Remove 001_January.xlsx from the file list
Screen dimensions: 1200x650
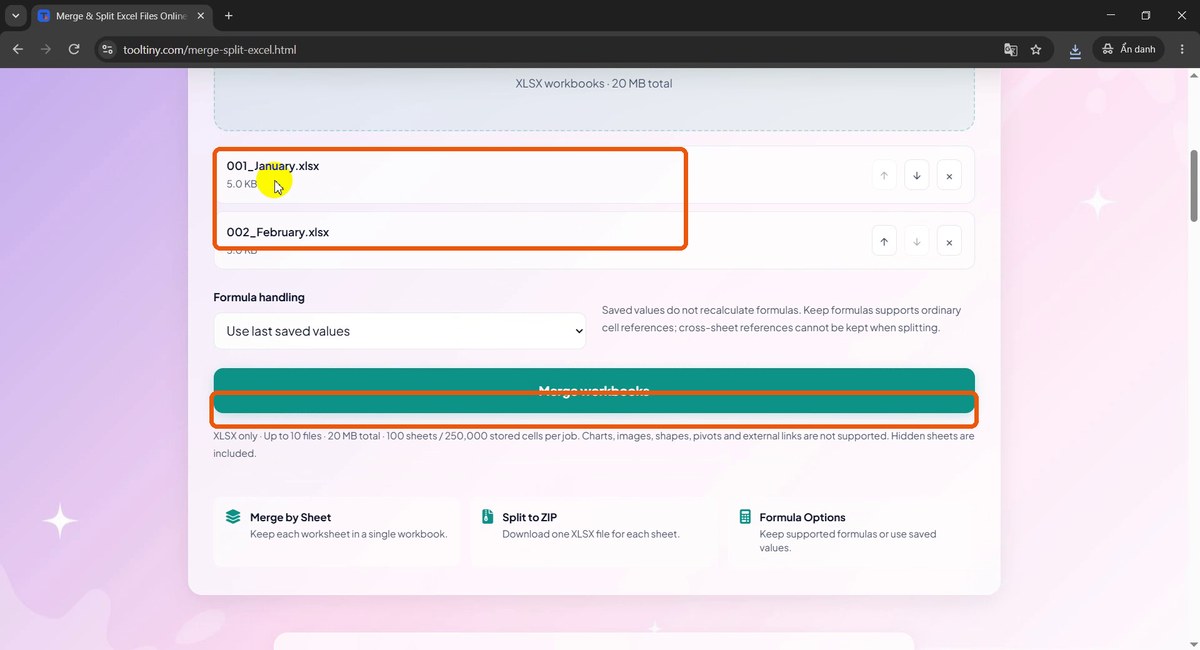coord(949,176)
